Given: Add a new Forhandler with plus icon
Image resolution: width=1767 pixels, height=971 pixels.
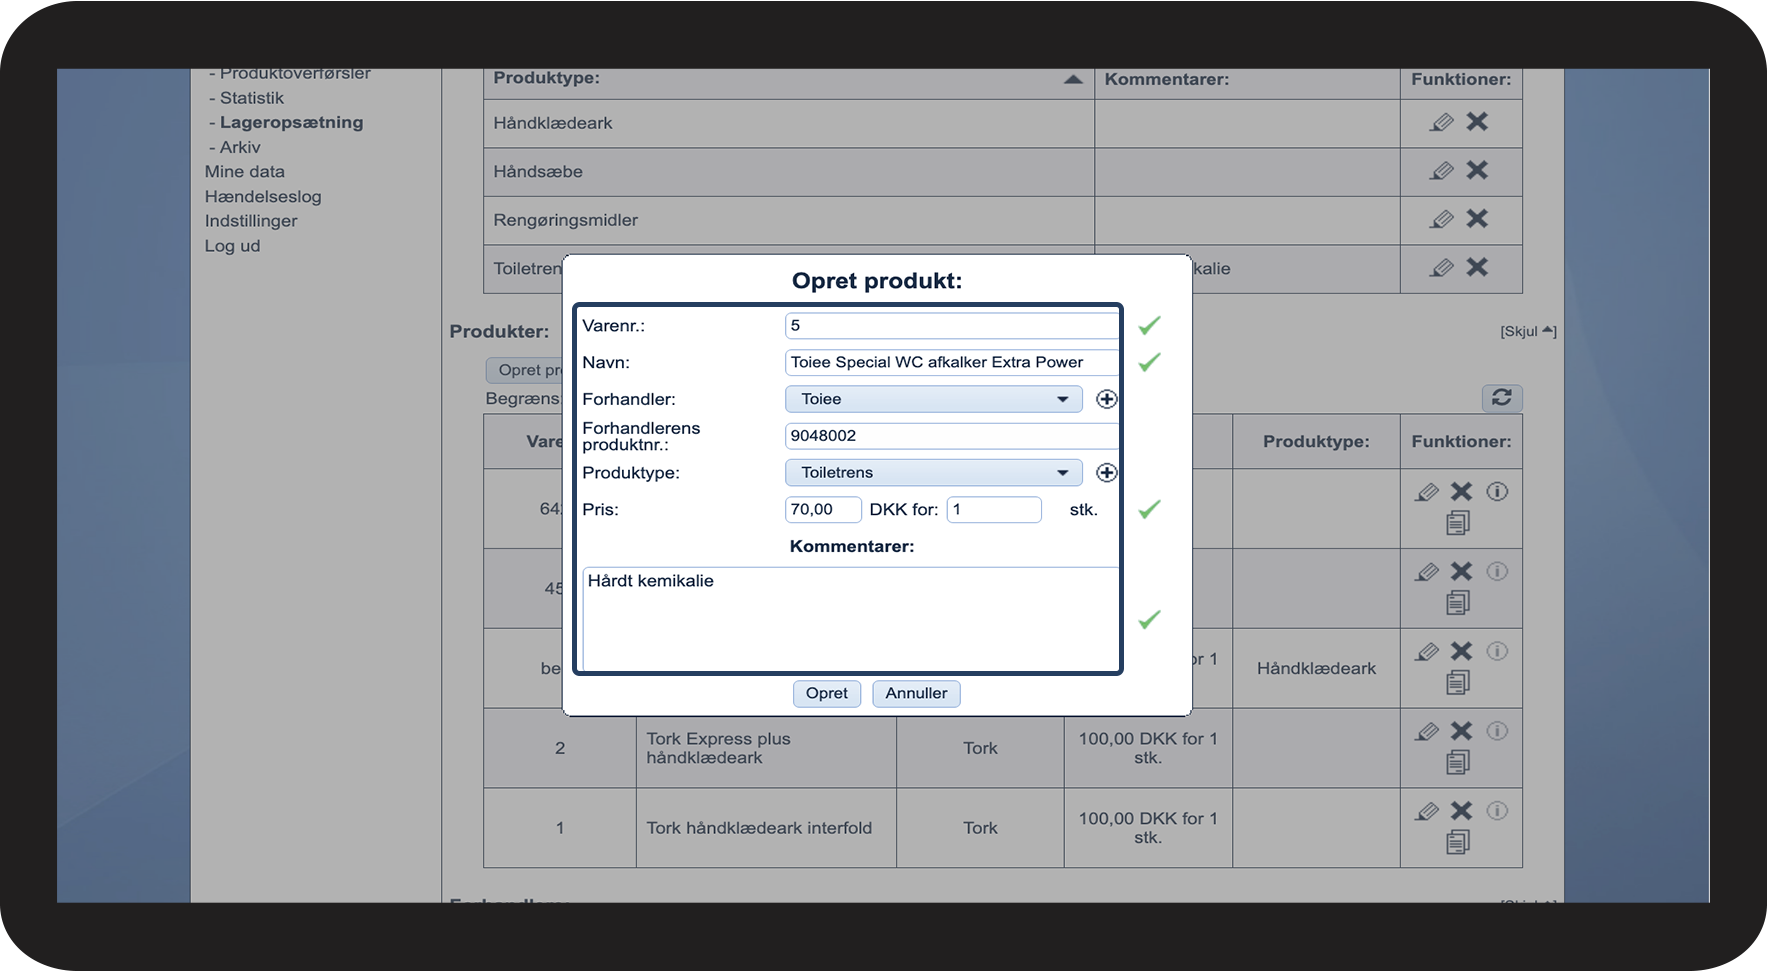Looking at the screenshot, I should [1106, 399].
